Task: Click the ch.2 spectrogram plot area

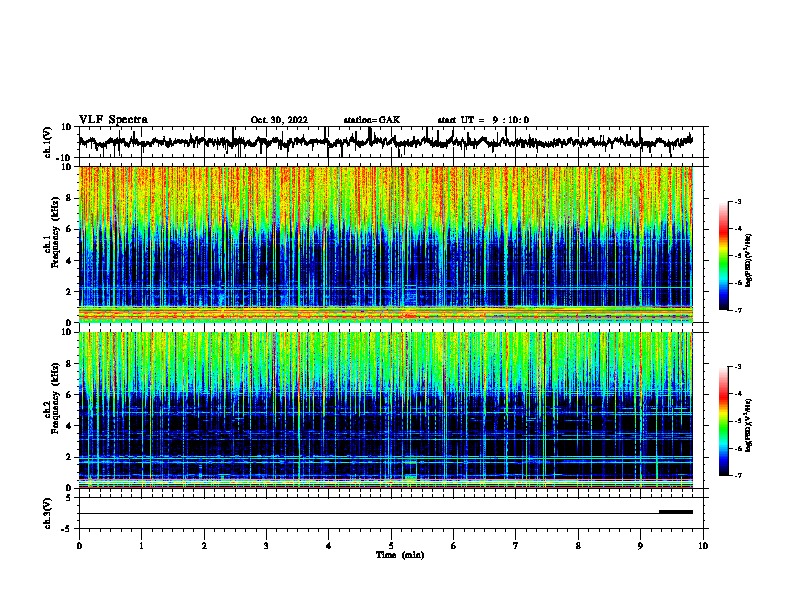Action: click(386, 410)
